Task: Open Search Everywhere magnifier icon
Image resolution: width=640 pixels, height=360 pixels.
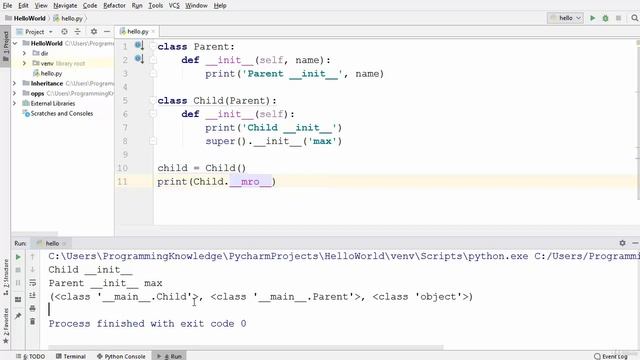Action: click(x=634, y=18)
